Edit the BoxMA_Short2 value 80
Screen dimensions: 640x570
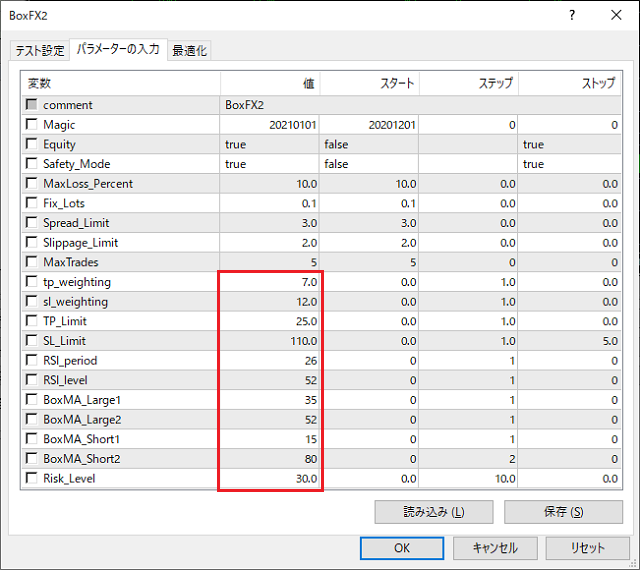(269, 459)
